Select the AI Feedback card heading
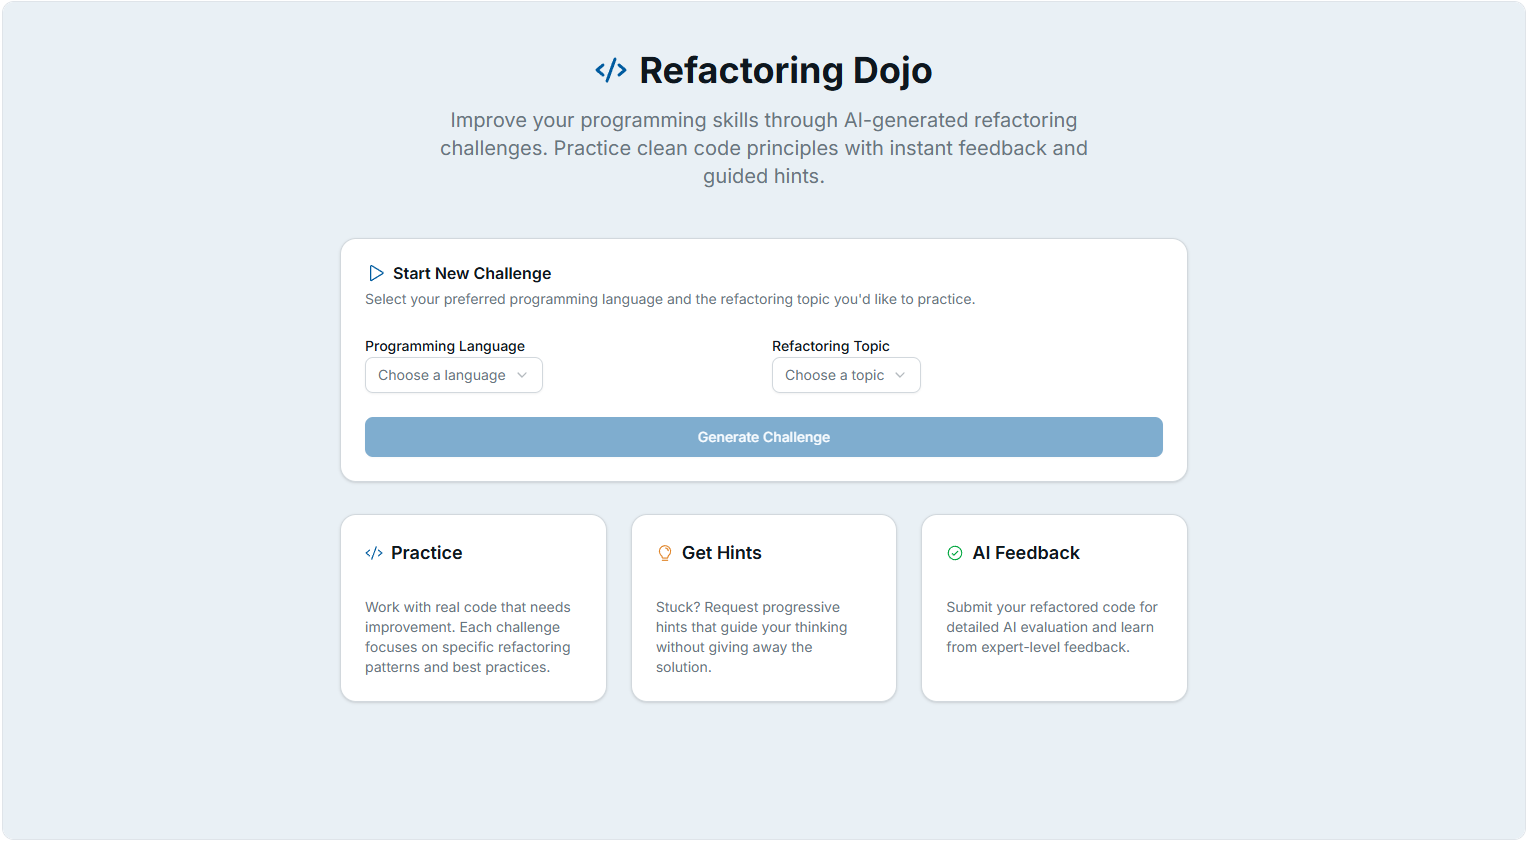This screenshot has width=1529, height=841. click(1026, 553)
